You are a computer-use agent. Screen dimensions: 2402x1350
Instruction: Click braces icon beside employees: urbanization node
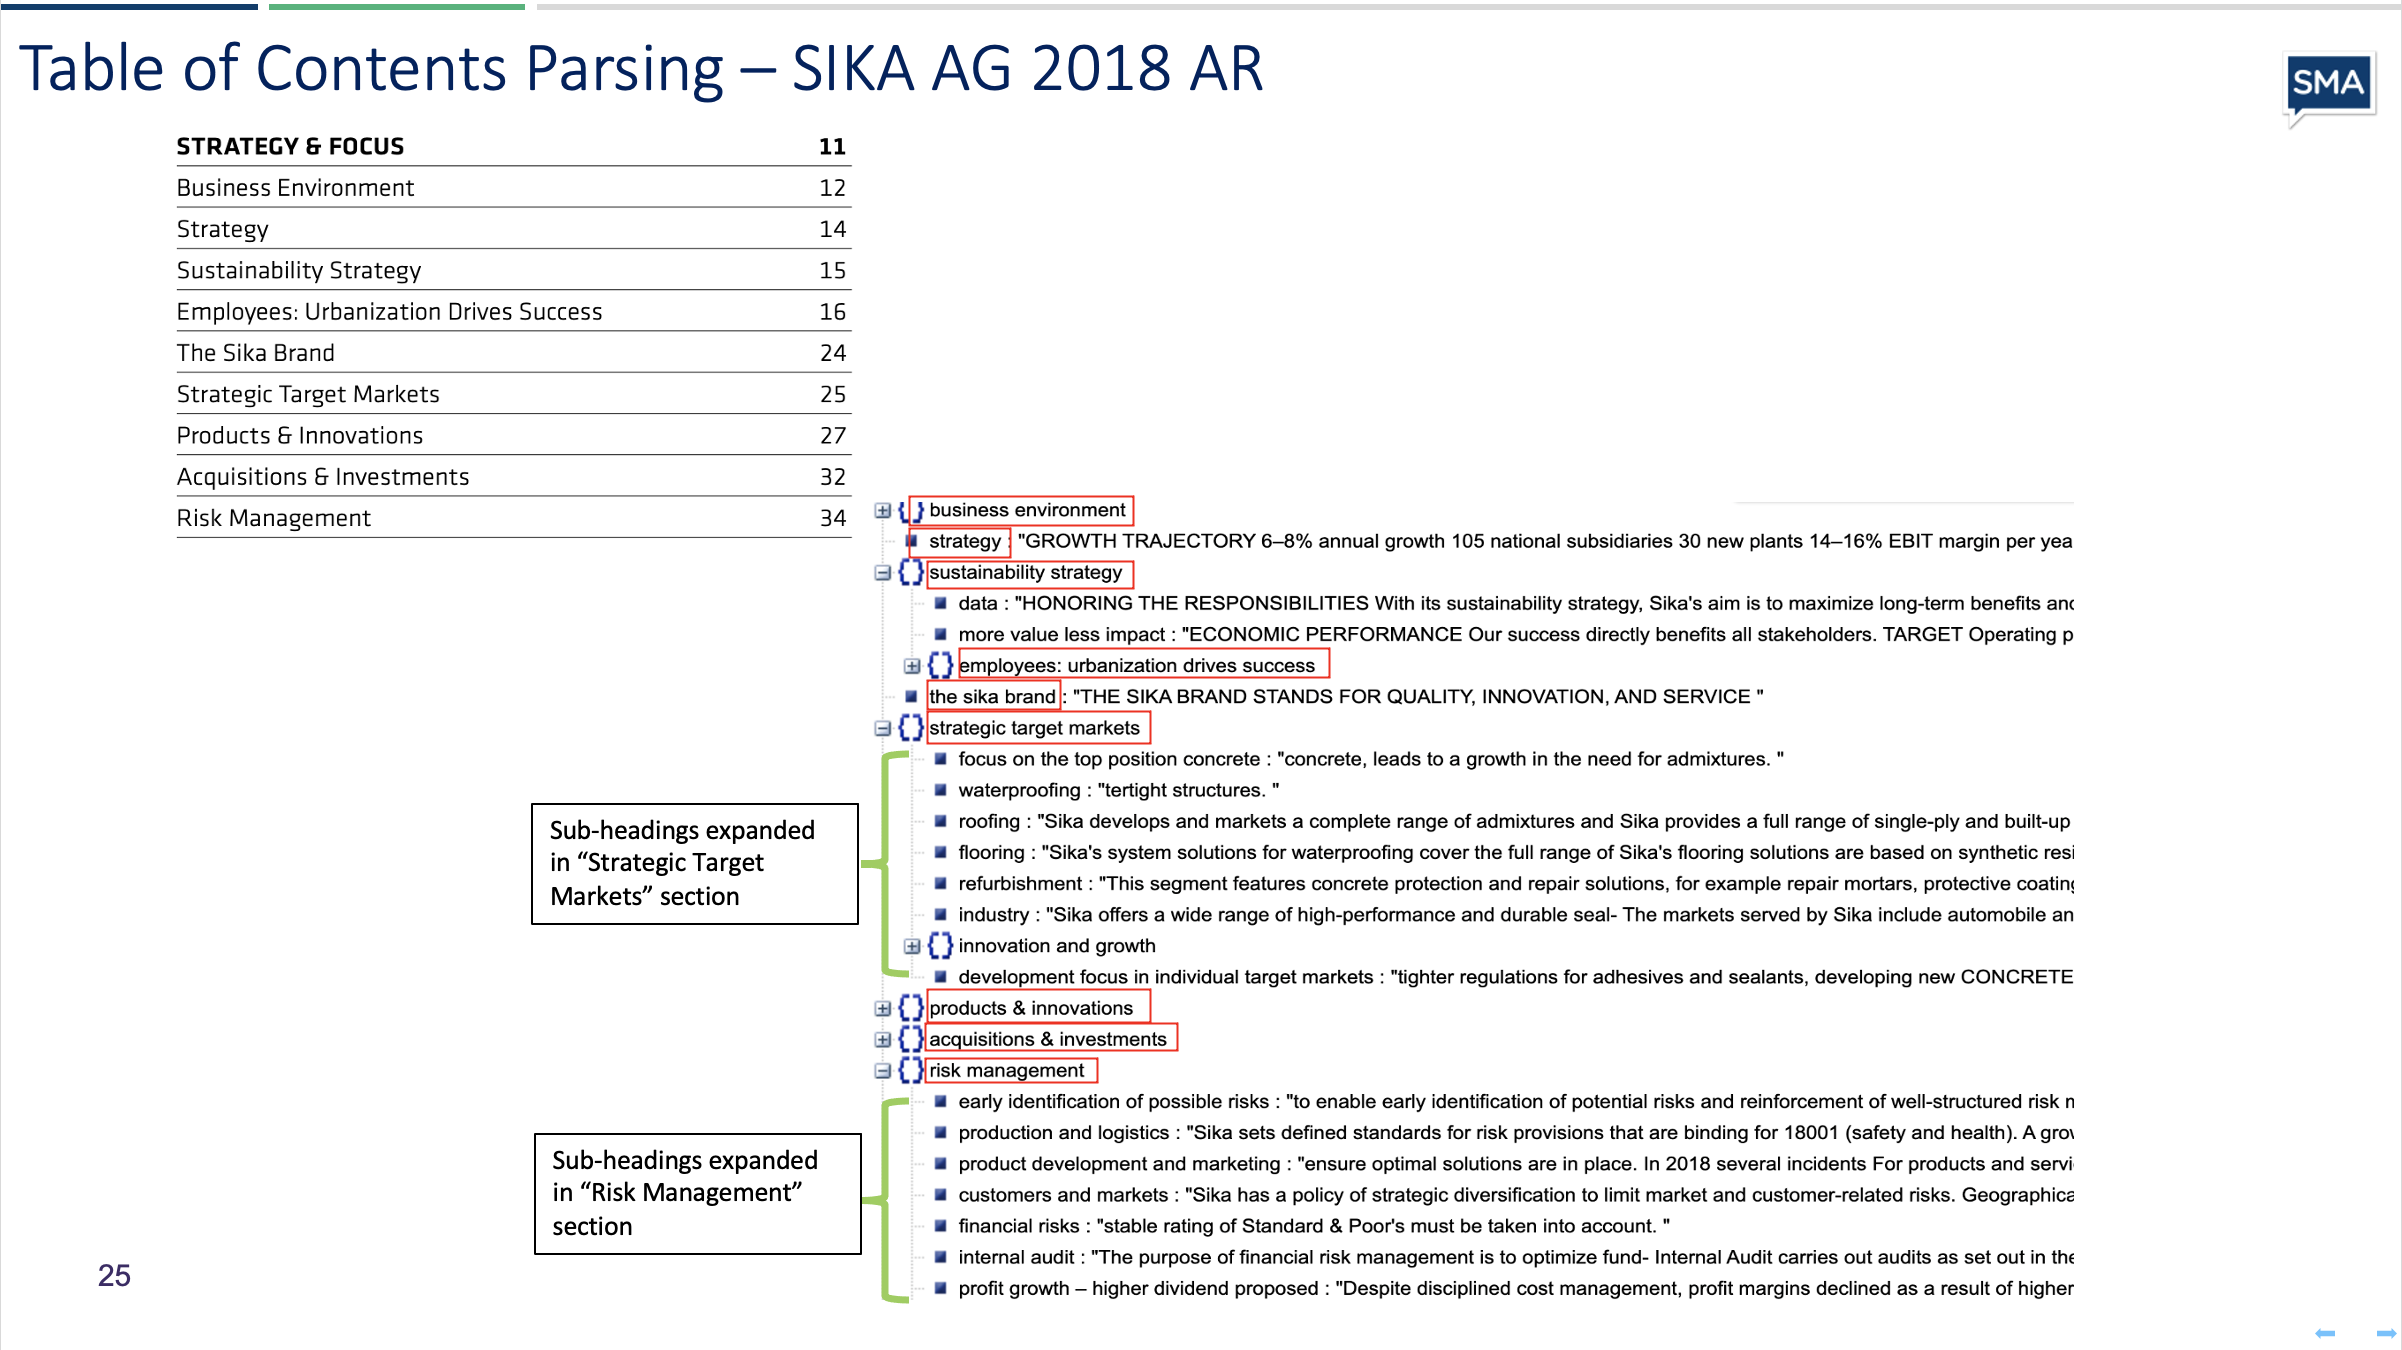tap(940, 665)
